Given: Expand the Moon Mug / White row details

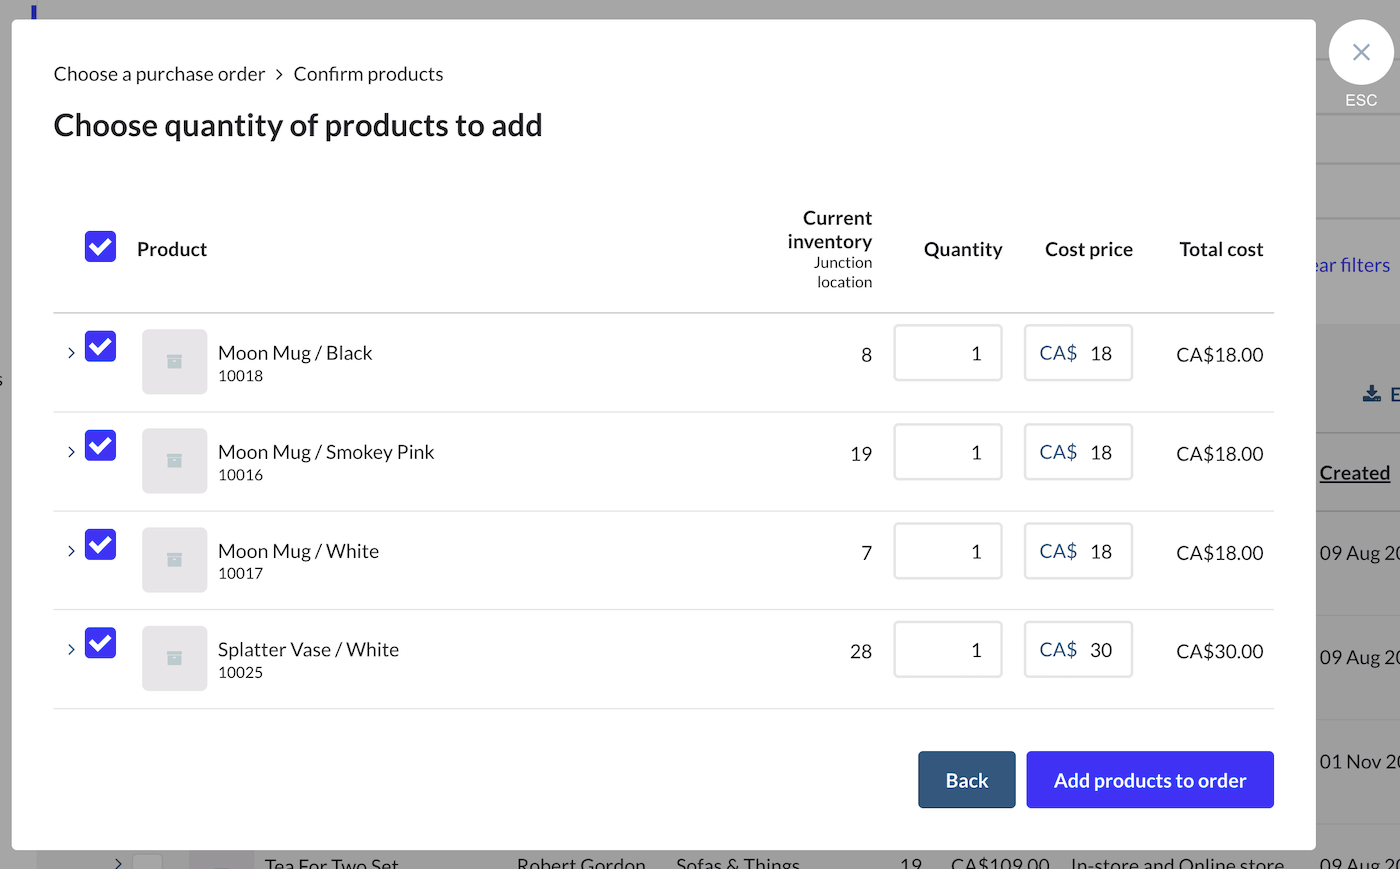Looking at the screenshot, I should pyautogui.click(x=71, y=551).
